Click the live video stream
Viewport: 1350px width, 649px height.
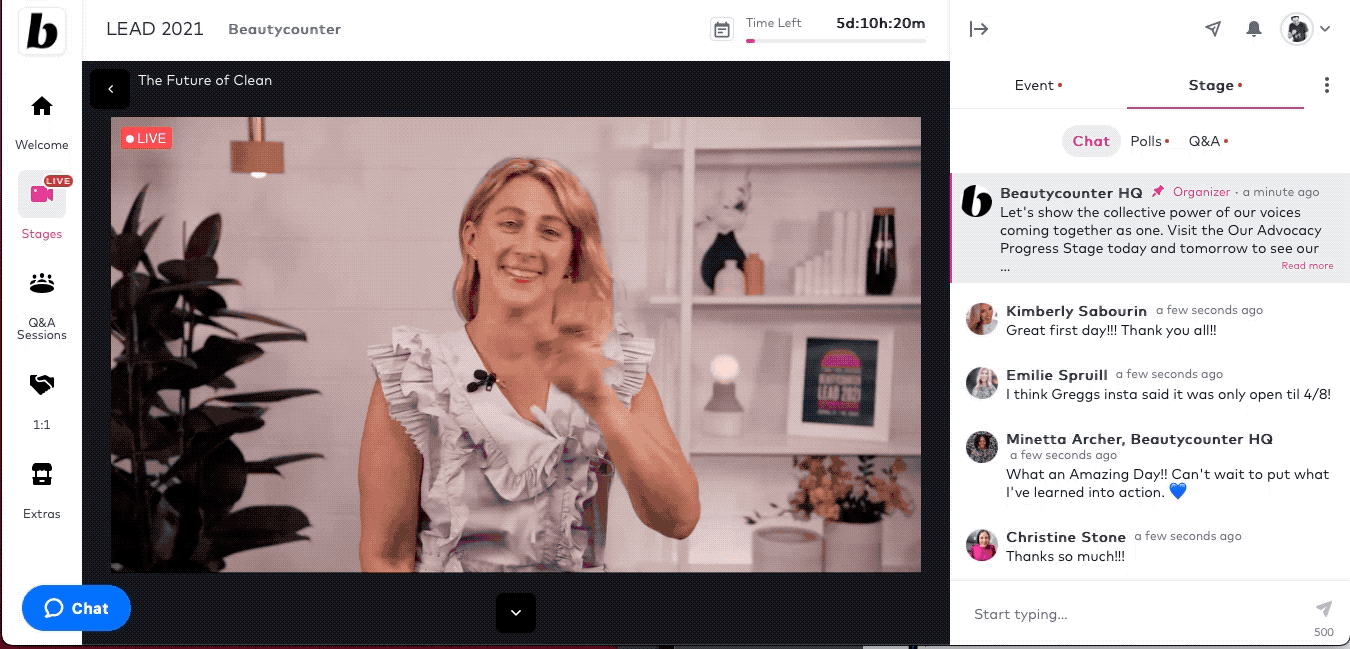[x=516, y=345]
